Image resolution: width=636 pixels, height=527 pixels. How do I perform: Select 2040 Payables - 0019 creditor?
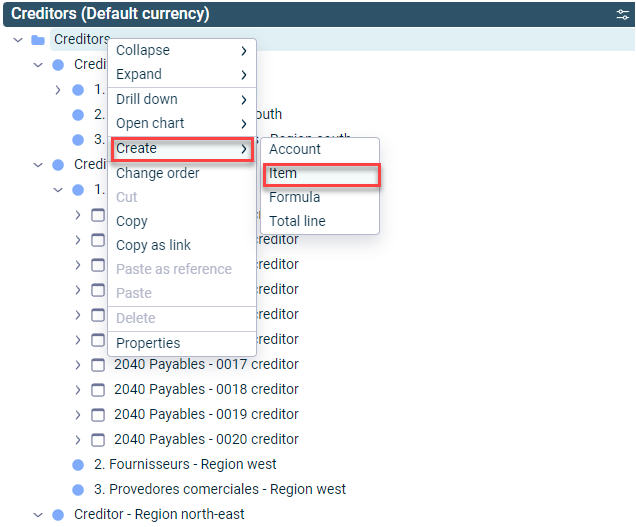(x=206, y=414)
